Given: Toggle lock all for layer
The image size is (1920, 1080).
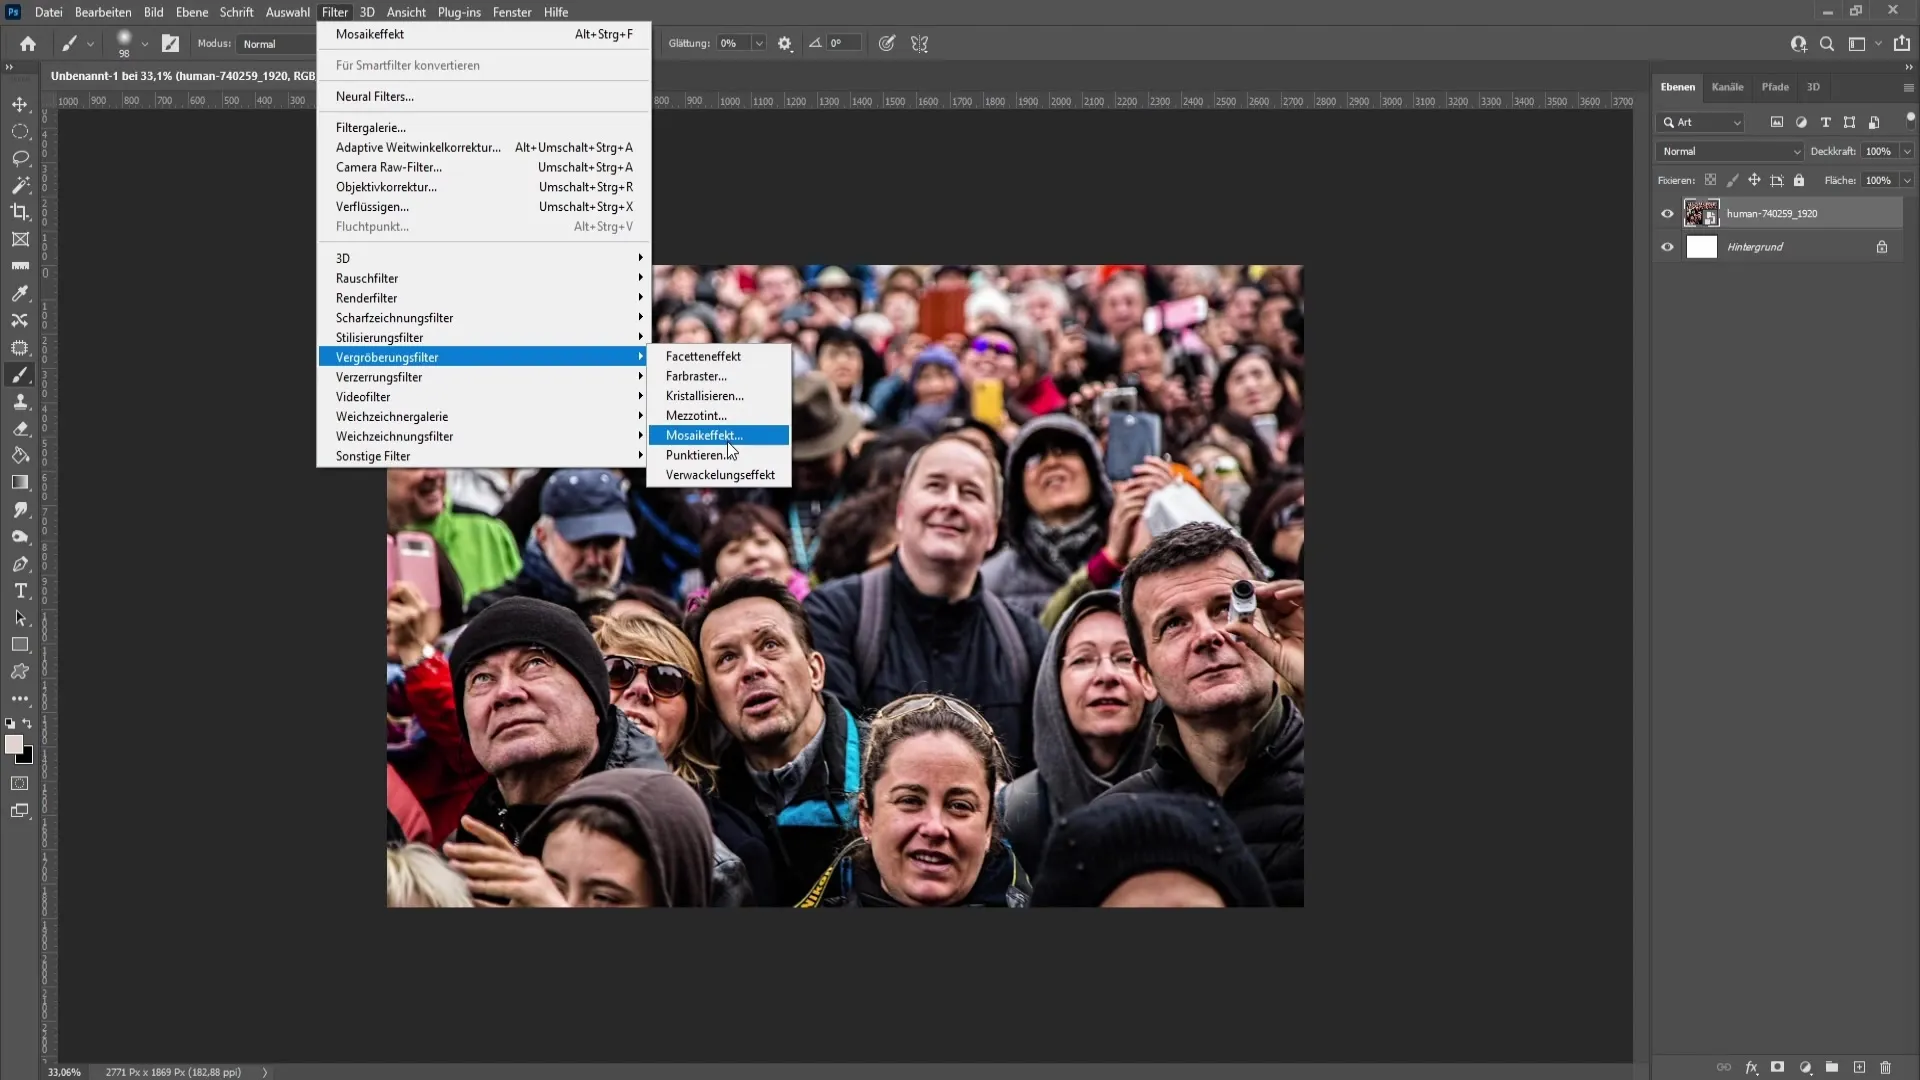Looking at the screenshot, I should pos(1799,180).
